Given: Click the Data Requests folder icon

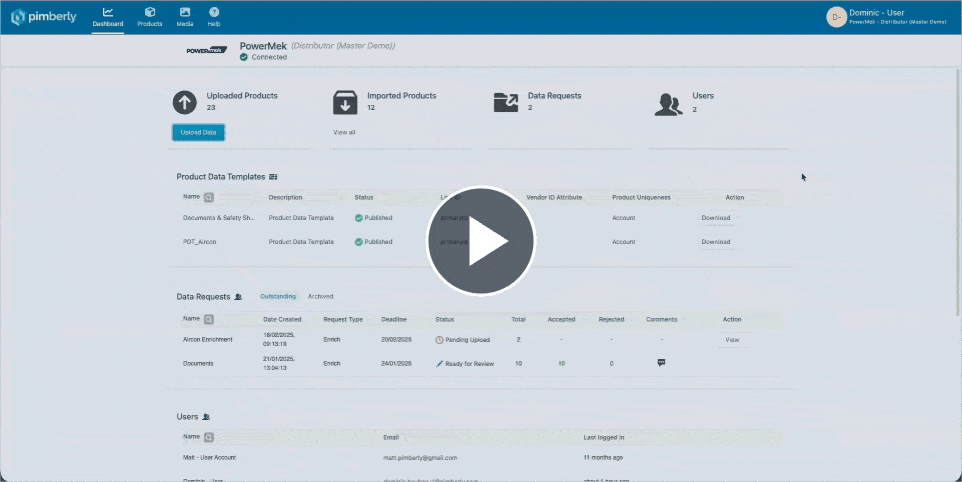Looking at the screenshot, I should [x=506, y=102].
